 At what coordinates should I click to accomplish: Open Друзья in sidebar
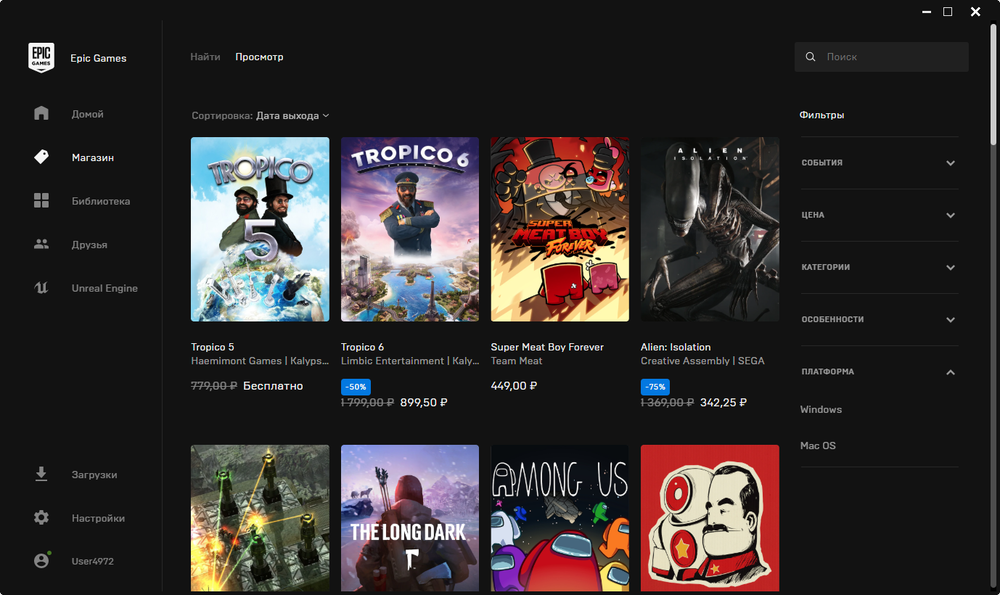(89, 245)
